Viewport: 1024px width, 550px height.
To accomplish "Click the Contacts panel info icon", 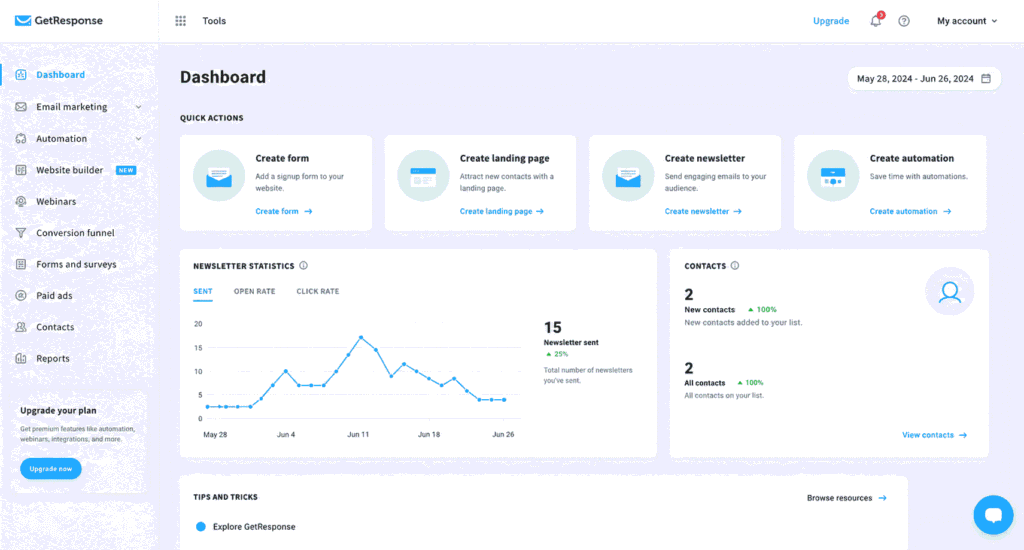I will (x=735, y=266).
